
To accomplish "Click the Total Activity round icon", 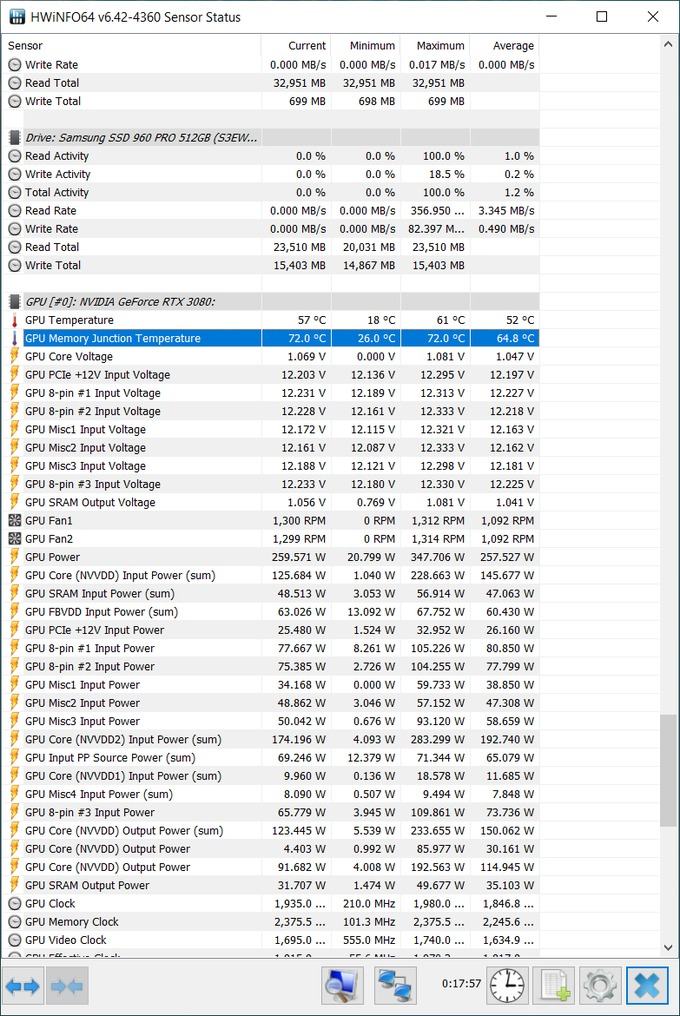I will [14, 192].
